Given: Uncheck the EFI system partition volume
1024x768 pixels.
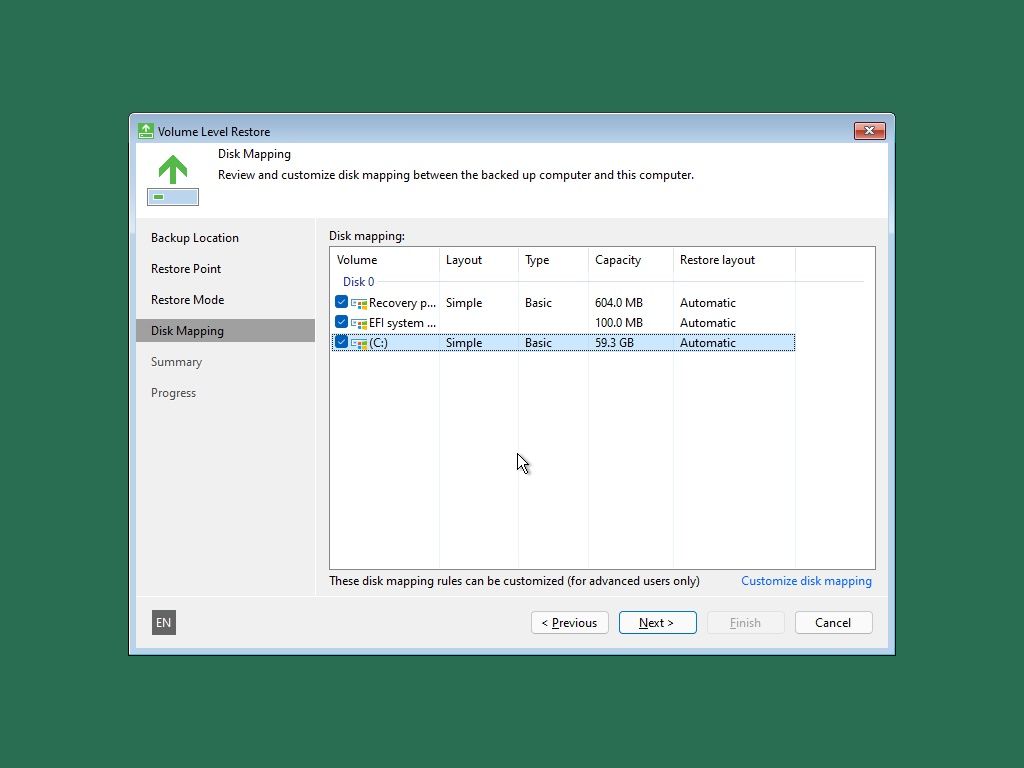Looking at the screenshot, I should point(341,322).
